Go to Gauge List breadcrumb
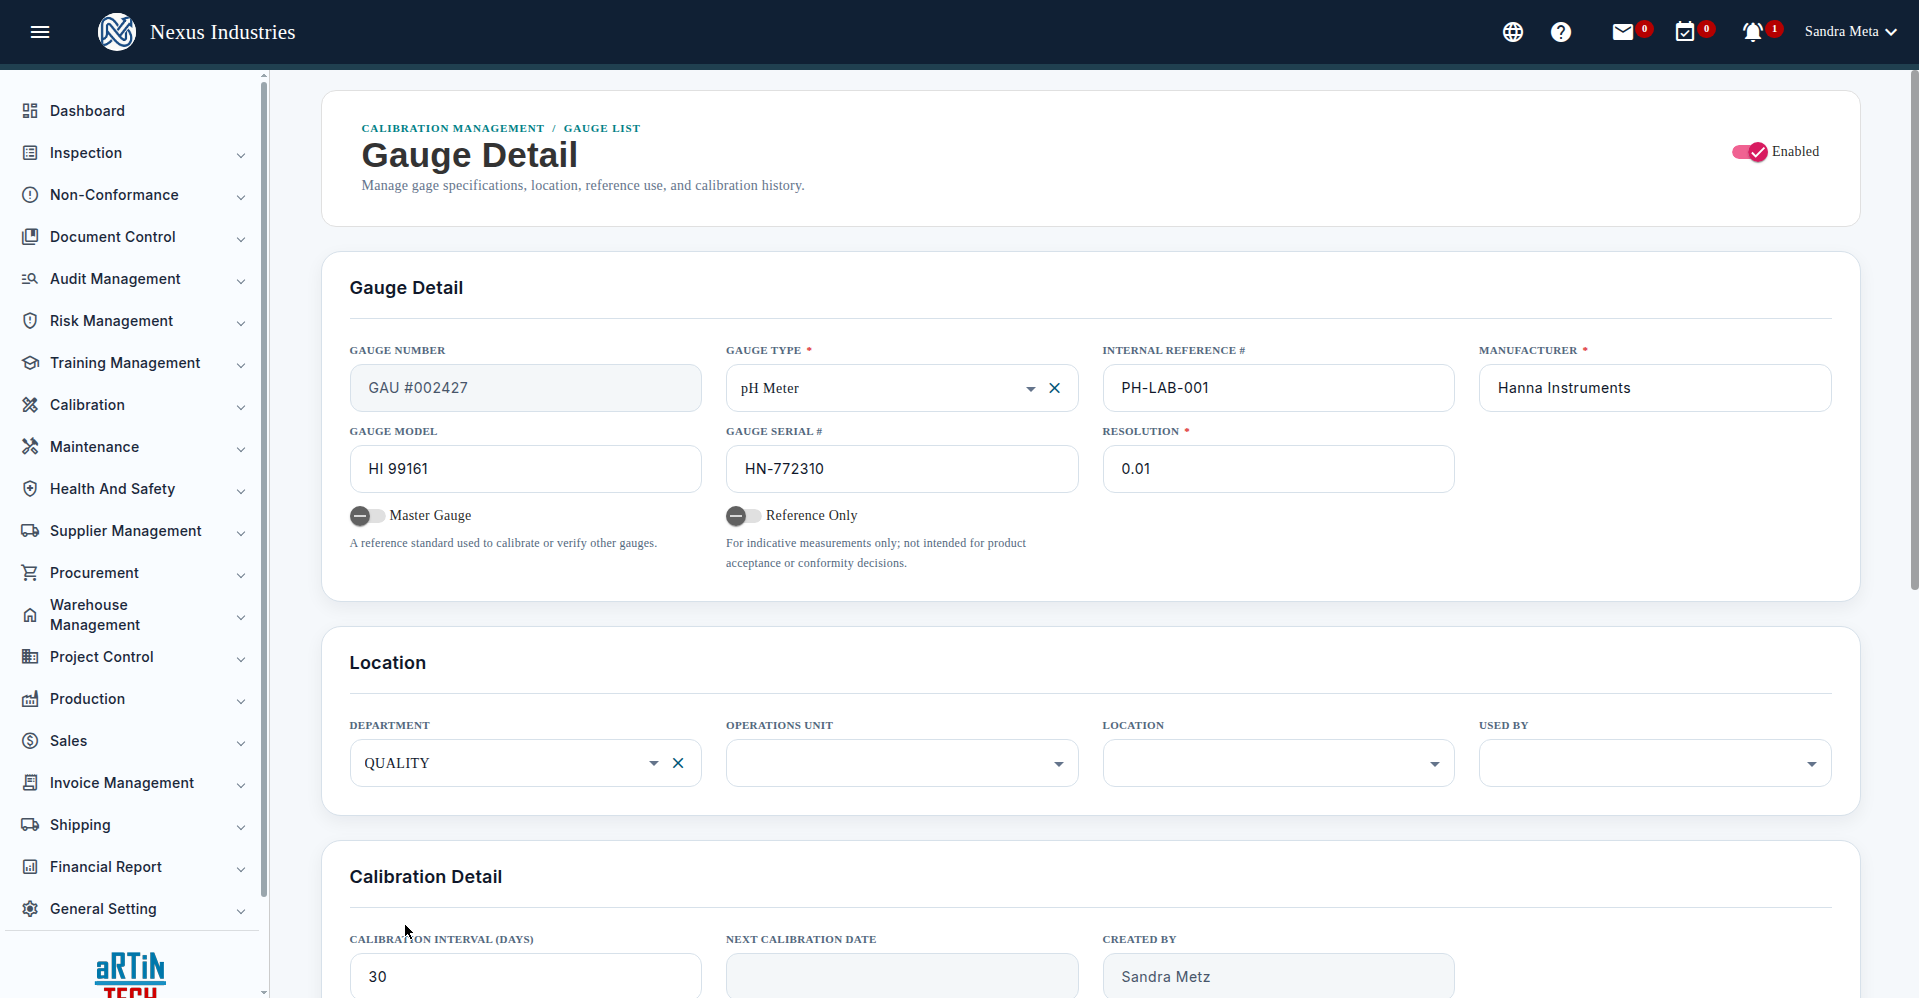The width and height of the screenshot is (1919, 998). [602, 128]
